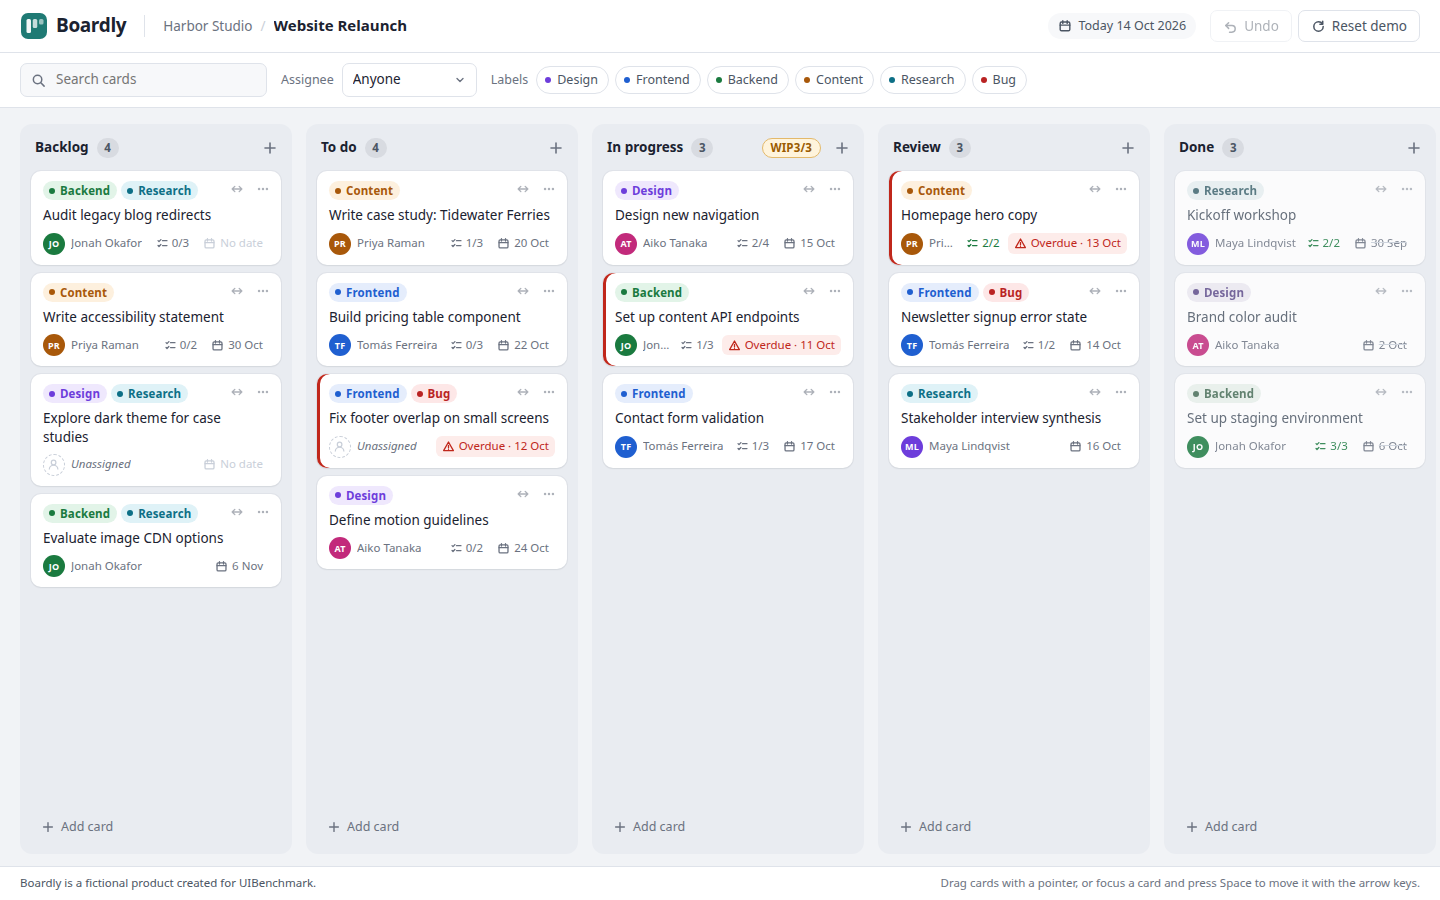Toggle the Backend label filter chip

point(748,80)
